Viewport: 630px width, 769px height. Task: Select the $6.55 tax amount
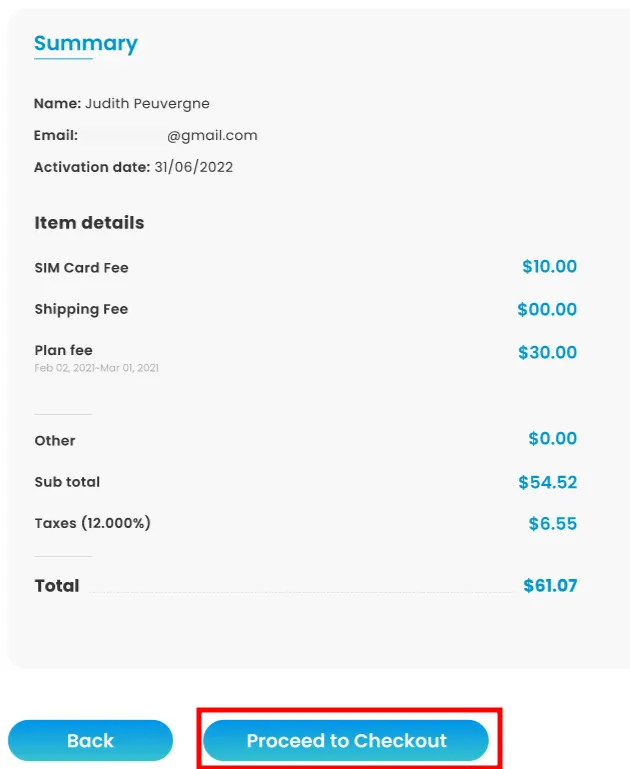coord(552,523)
